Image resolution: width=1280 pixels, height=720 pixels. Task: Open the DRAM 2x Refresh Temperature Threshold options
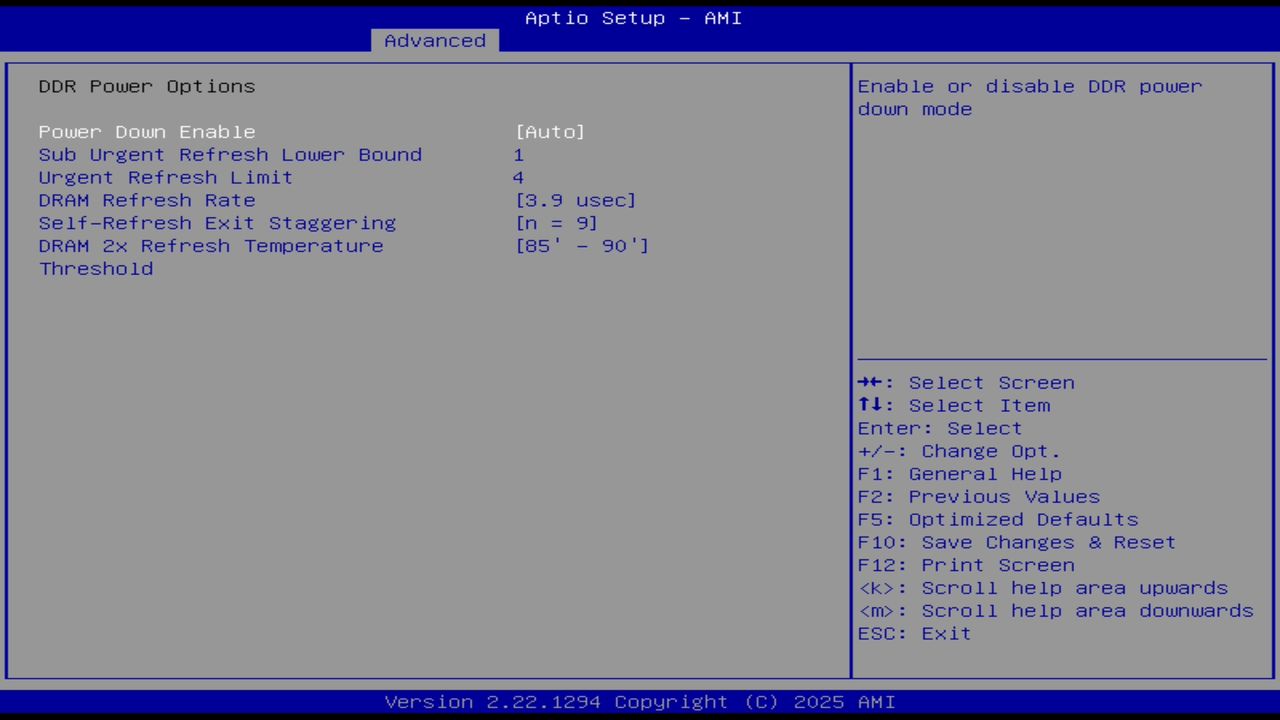211,246
